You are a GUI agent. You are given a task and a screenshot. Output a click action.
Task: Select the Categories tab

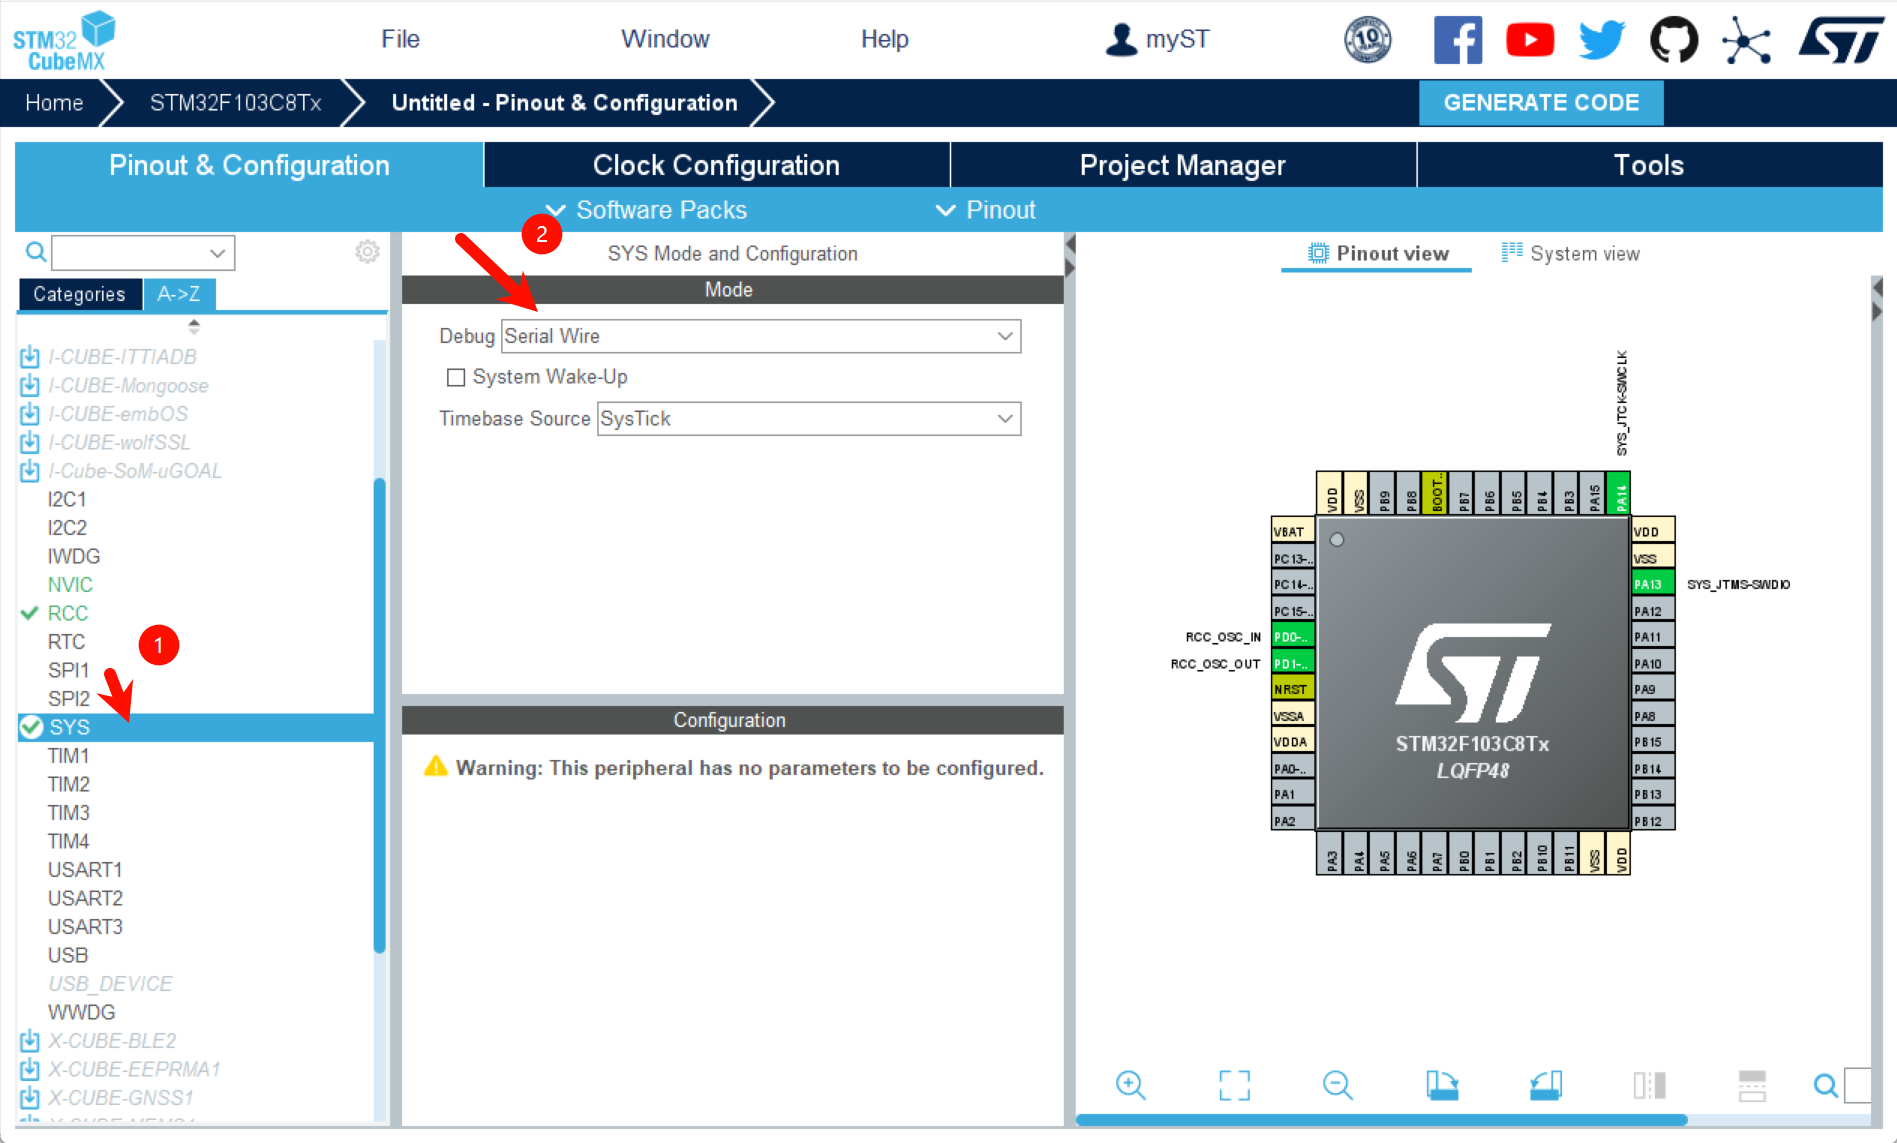pyautogui.click(x=79, y=294)
